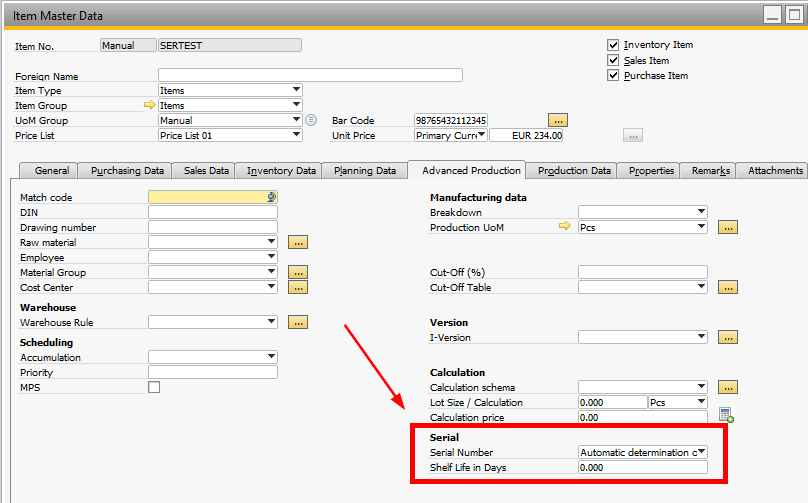The height and width of the screenshot is (503, 808).
Task: Open the Item Type dropdown
Action: (296, 90)
